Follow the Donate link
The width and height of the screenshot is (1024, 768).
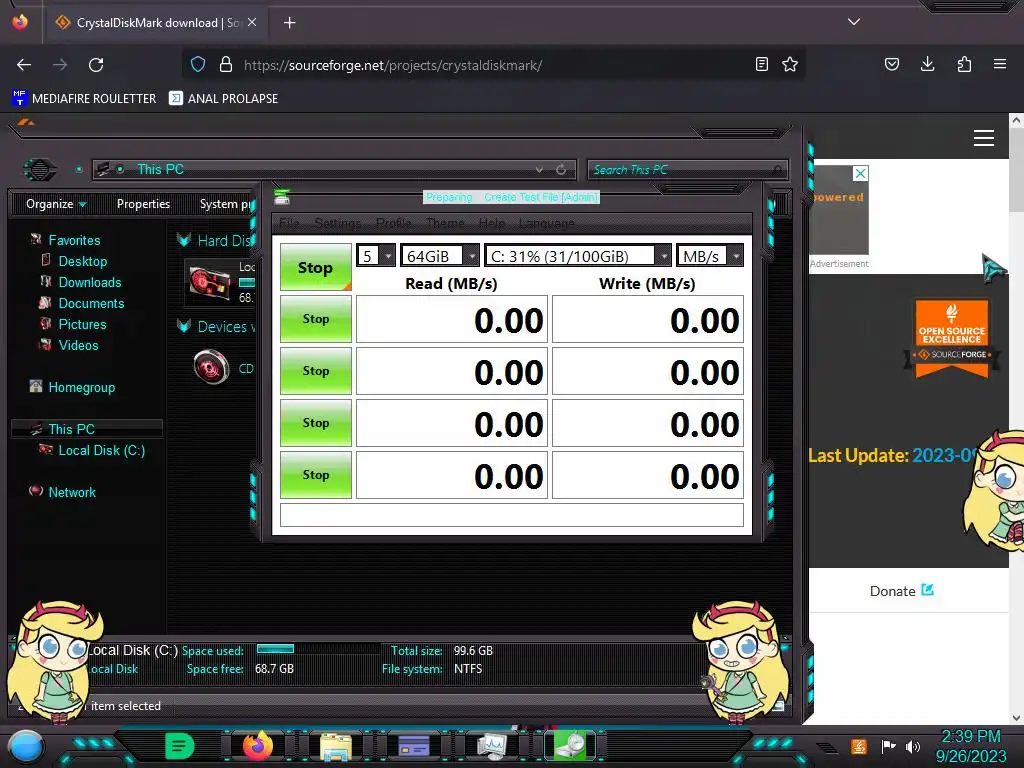coord(902,591)
